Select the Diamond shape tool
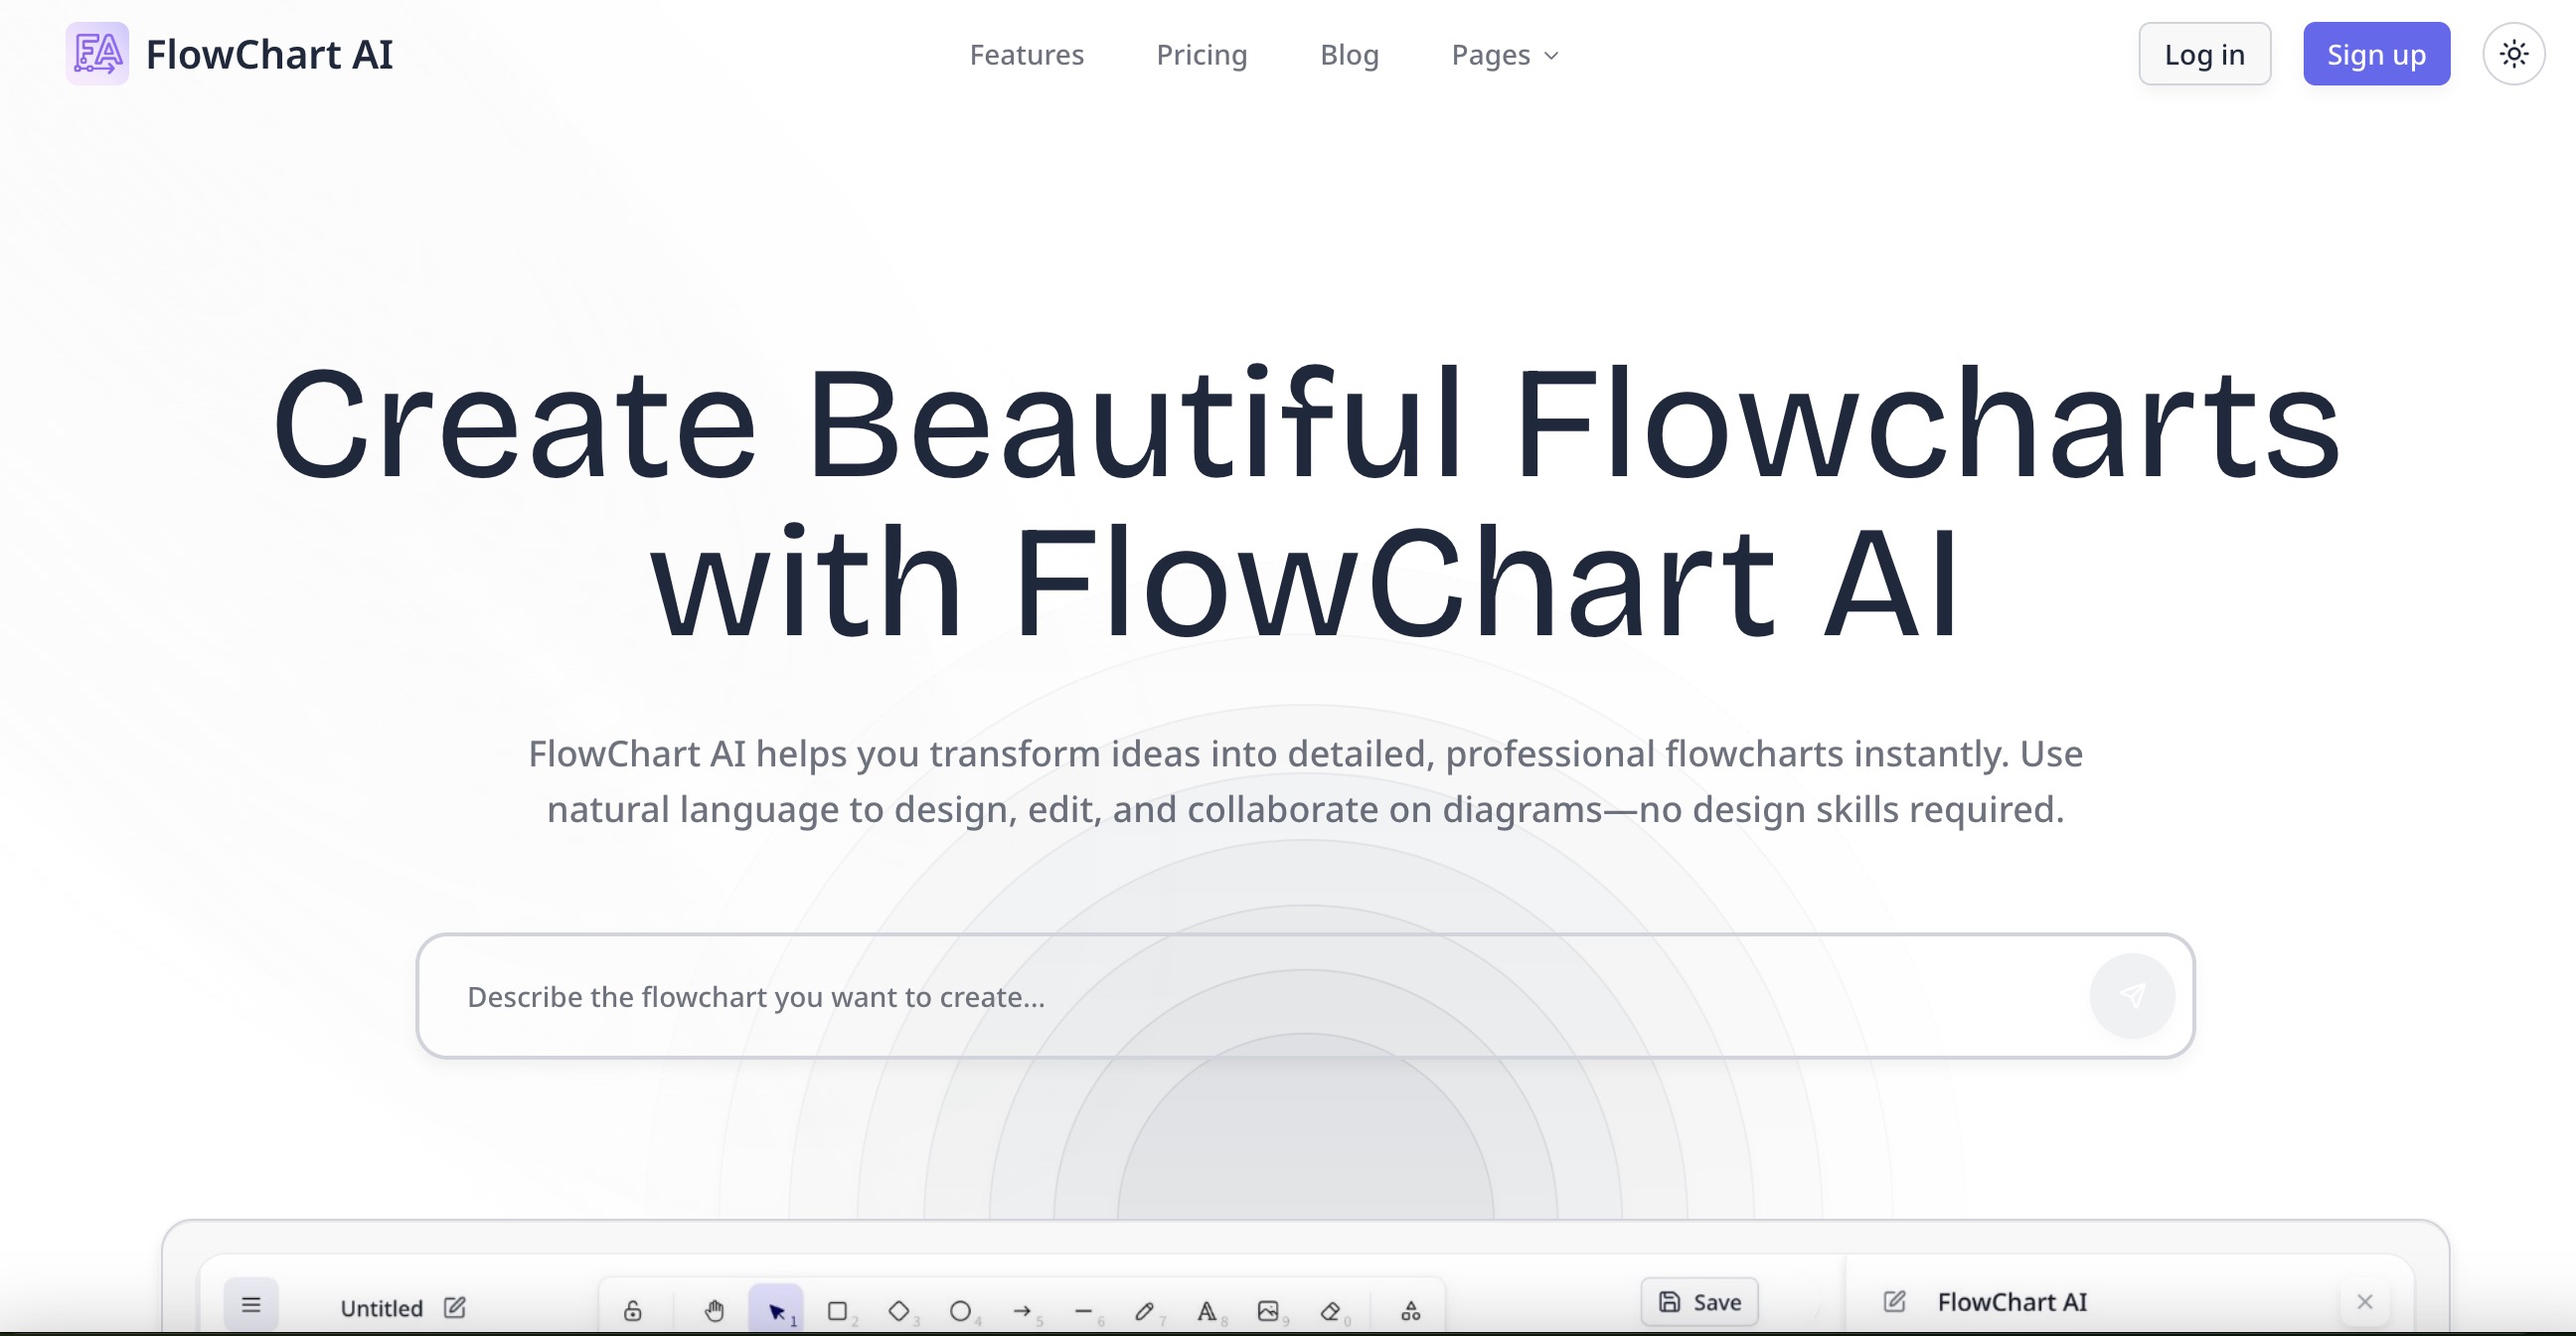Viewport: 2576px width, 1336px height. [x=899, y=1310]
